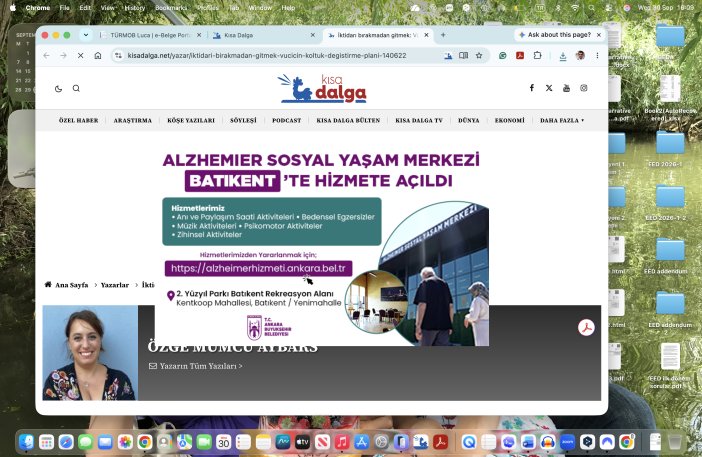Viewport: 702px width, 457px height.
Task: Open the Bookmarks menu
Action: [171, 8]
